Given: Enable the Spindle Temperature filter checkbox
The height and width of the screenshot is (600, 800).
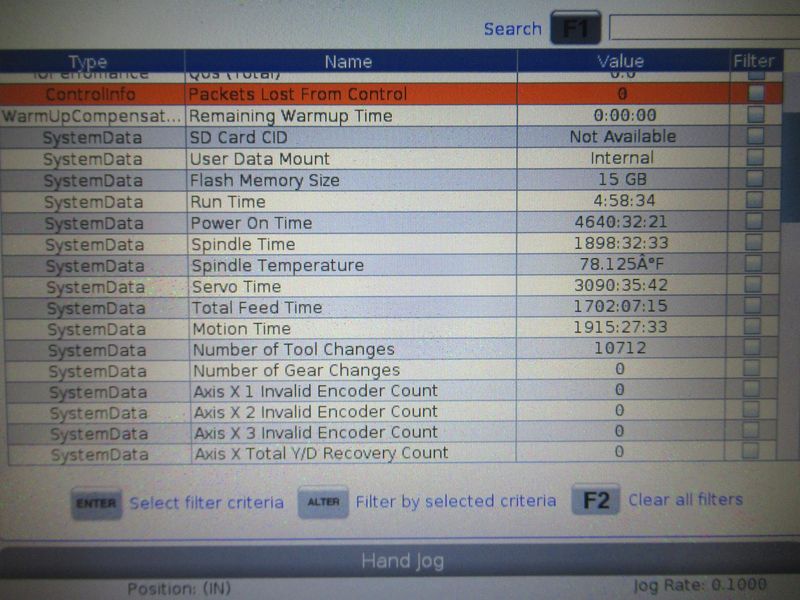Looking at the screenshot, I should [x=754, y=263].
